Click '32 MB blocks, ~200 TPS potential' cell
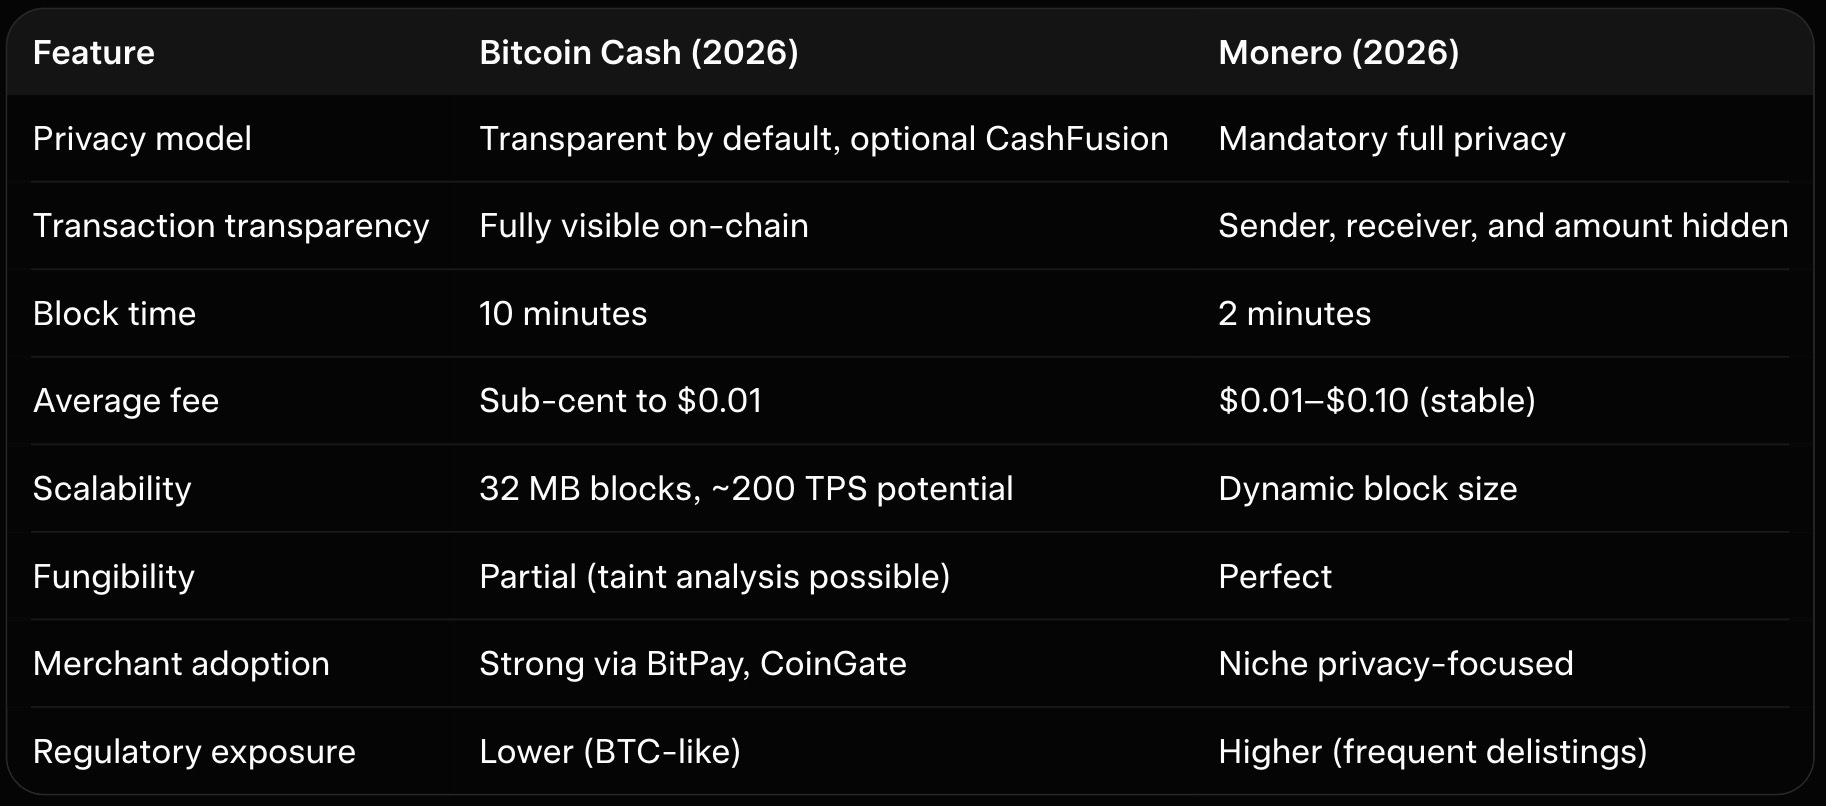Viewport: 1826px width, 806px height. click(x=745, y=489)
